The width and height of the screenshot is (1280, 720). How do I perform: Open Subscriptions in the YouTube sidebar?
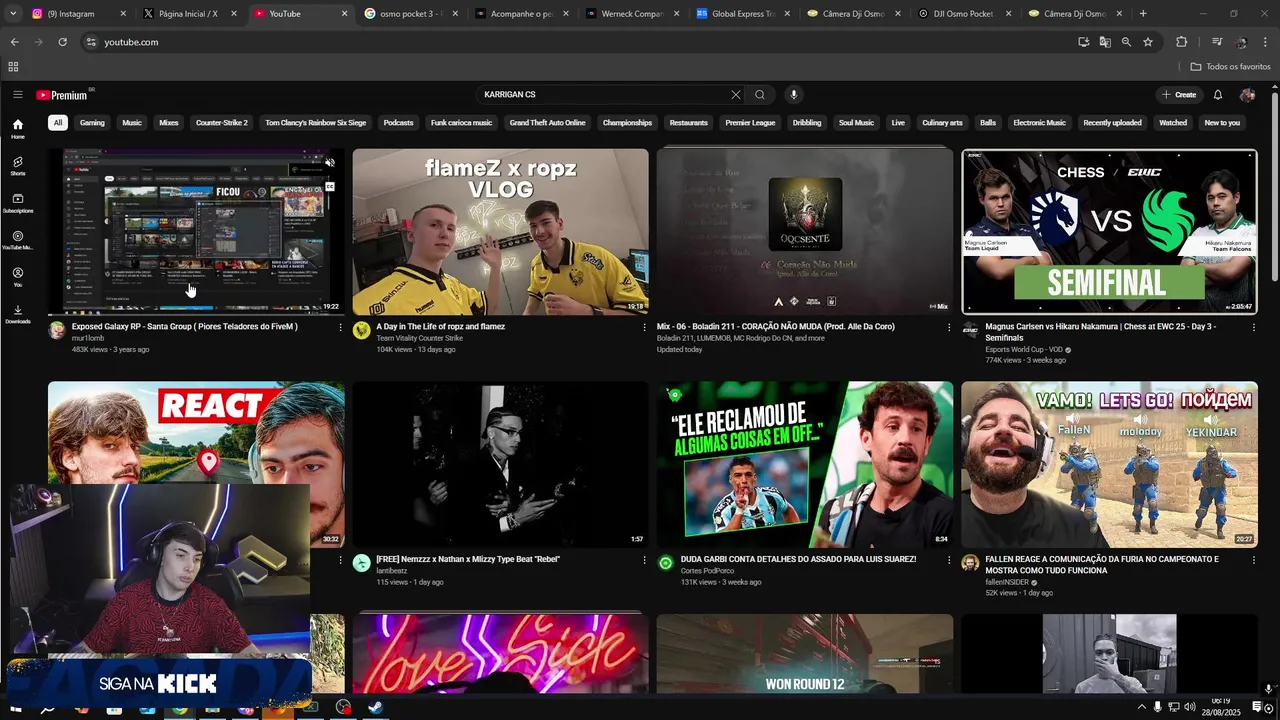click(x=18, y=202)
